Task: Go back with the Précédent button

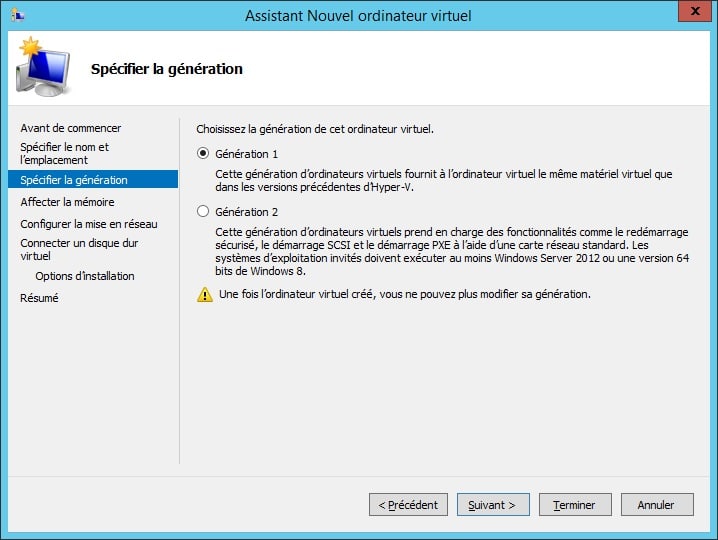Action: (x=408, y=505)
